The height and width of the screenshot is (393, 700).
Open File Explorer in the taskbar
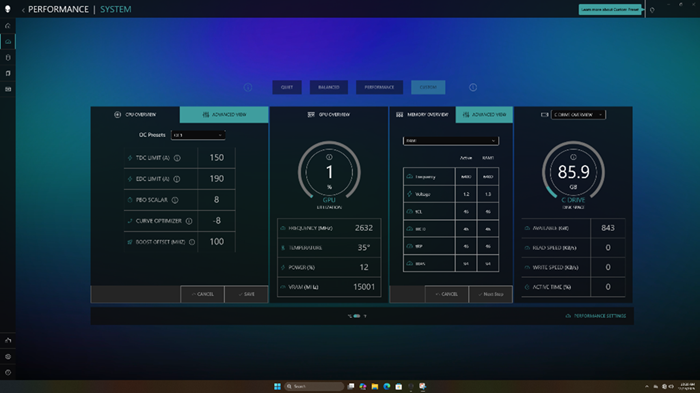click(375, 386)
